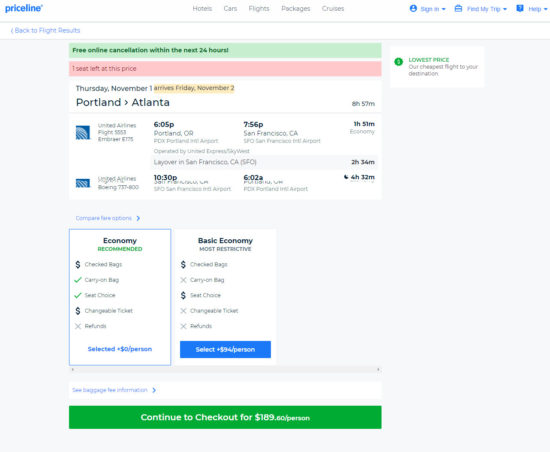Click the fare options horizontal scrollbar
Screen dimensions: 550x452
click(x=225, y=369)
